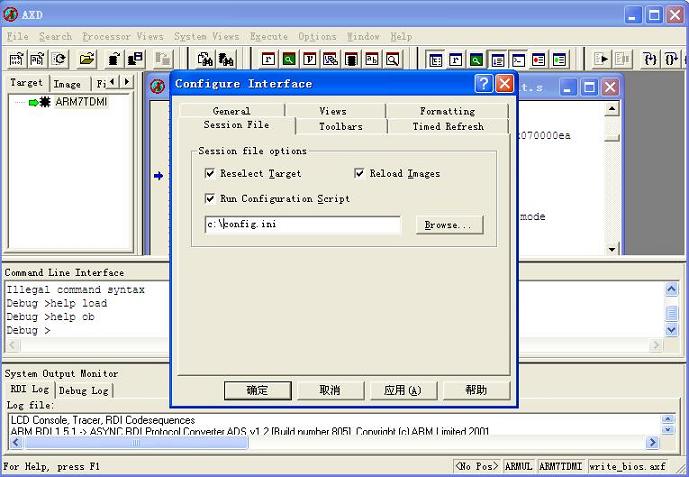Click the RDI log scroll-right arrow
Viewport: 689px width, 477px height.
[652, 442]
